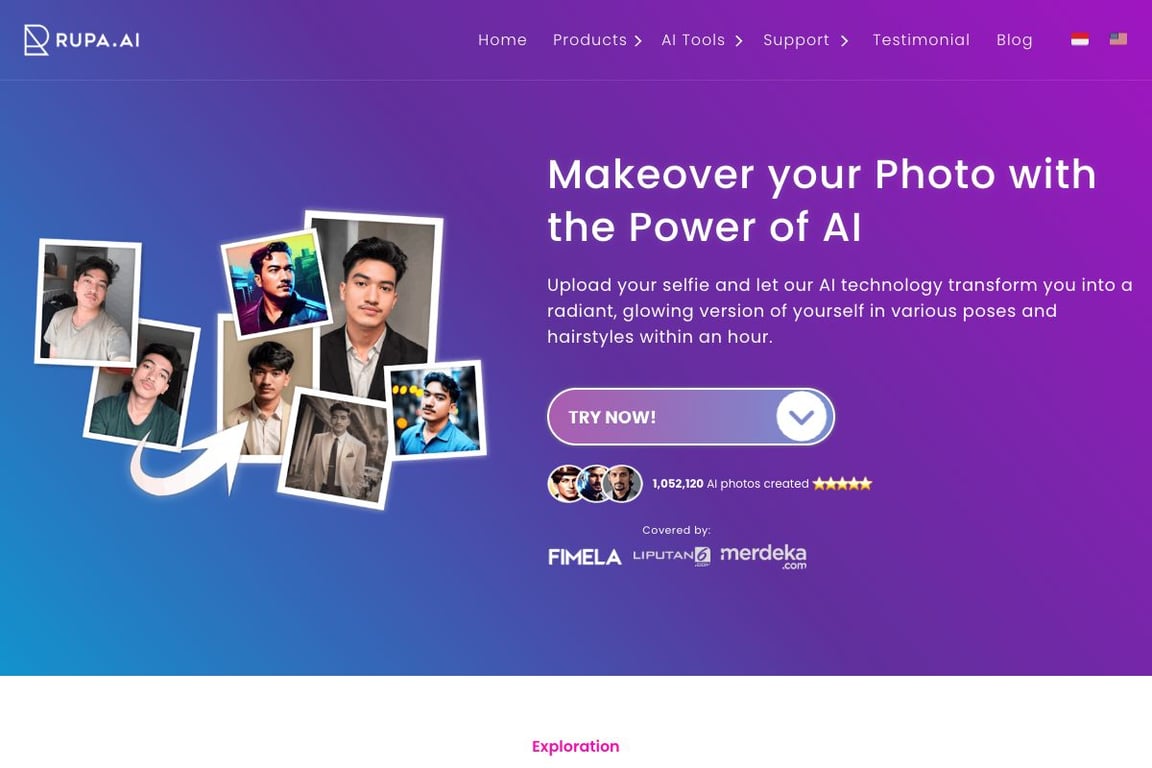Open the Testimonial menu item
The height and width of the screenshot is (768, 1152).
pyautogui.click(x=921, y=40)
